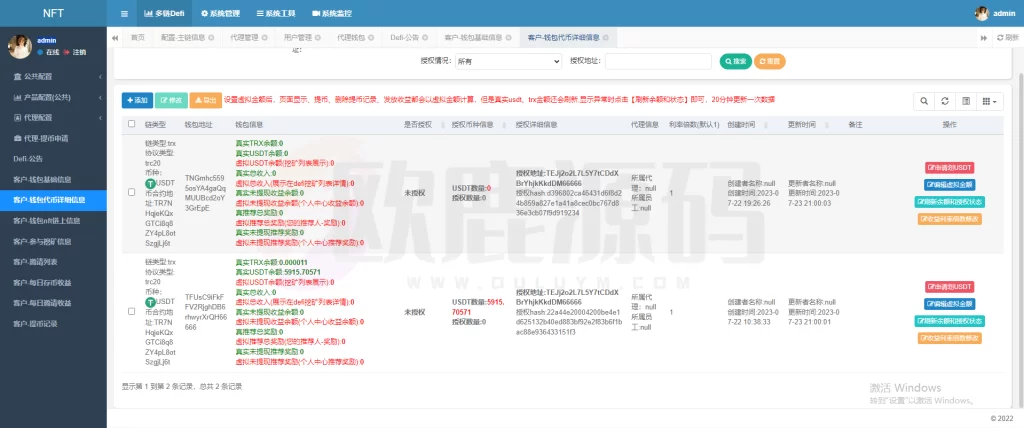Click the orange 导出 export button
This screenshot has width=1024, height=428.
pos(206,101)
